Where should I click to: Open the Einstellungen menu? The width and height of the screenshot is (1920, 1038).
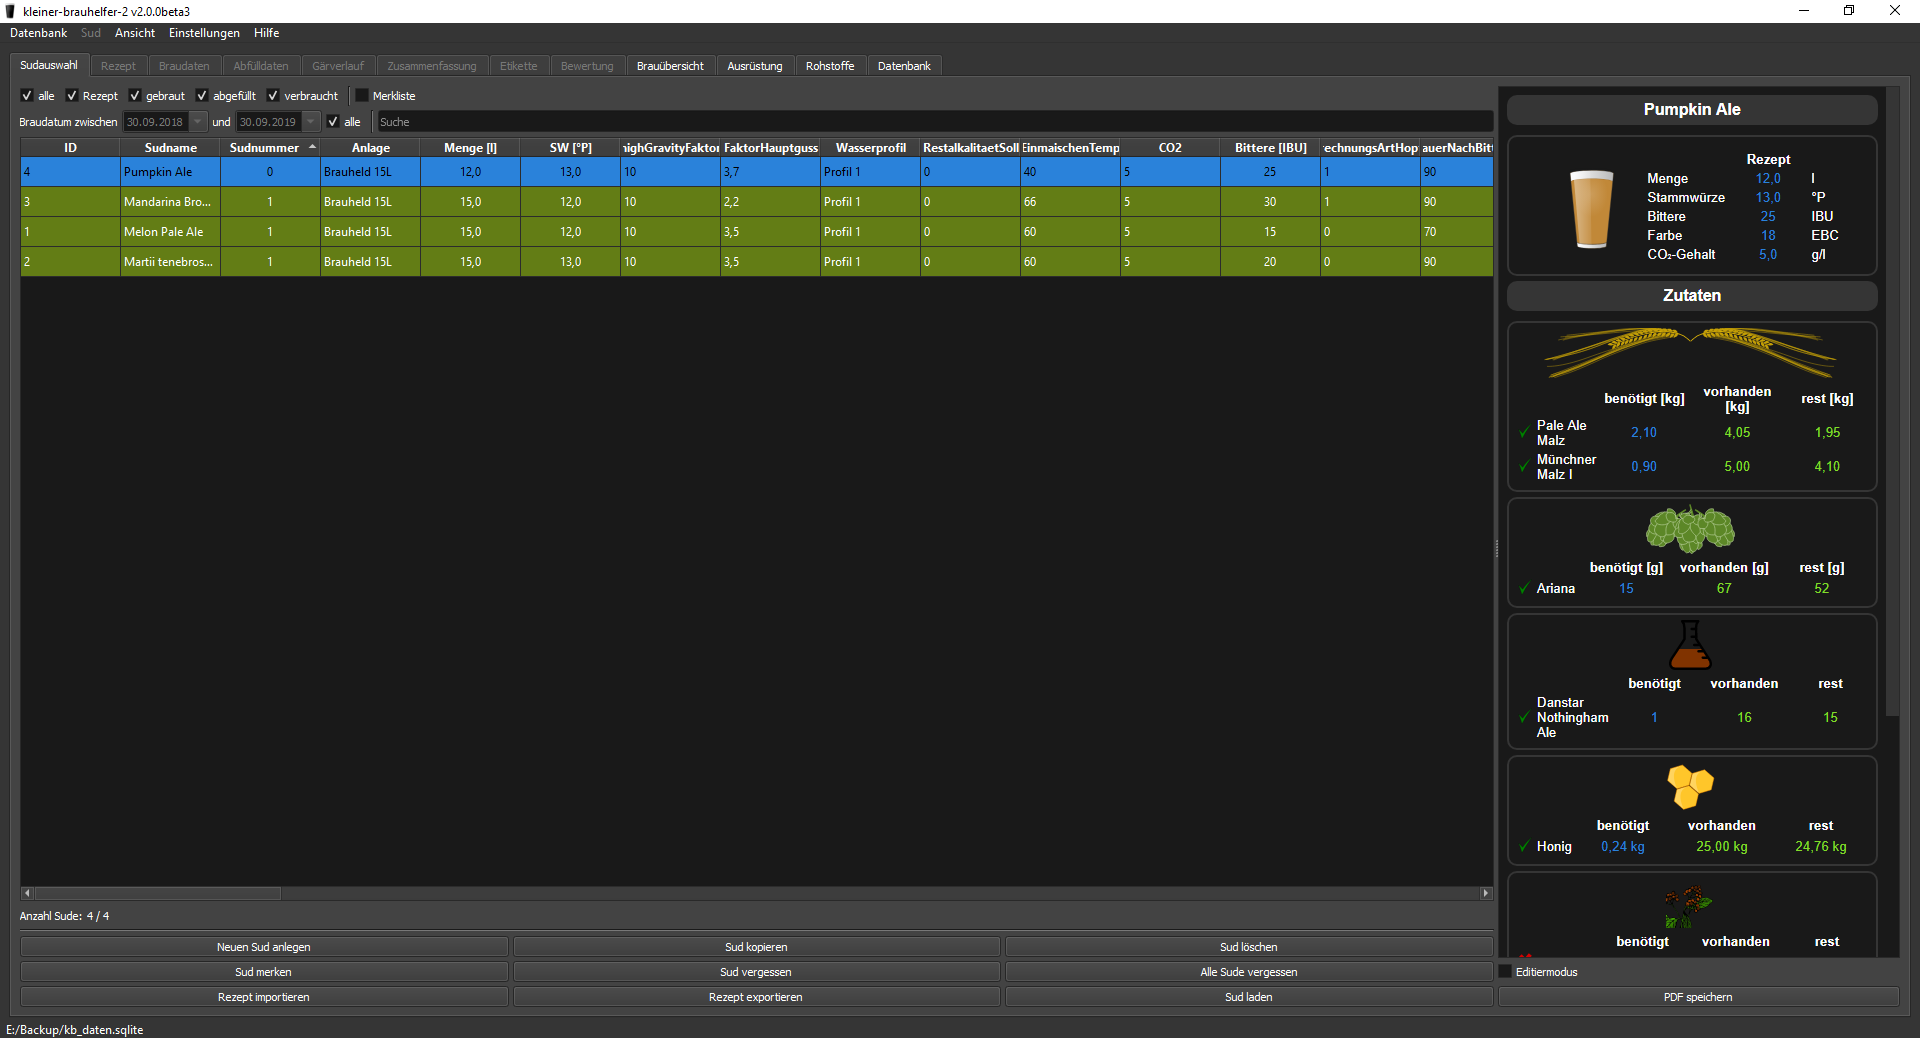[x=204, y=33]
